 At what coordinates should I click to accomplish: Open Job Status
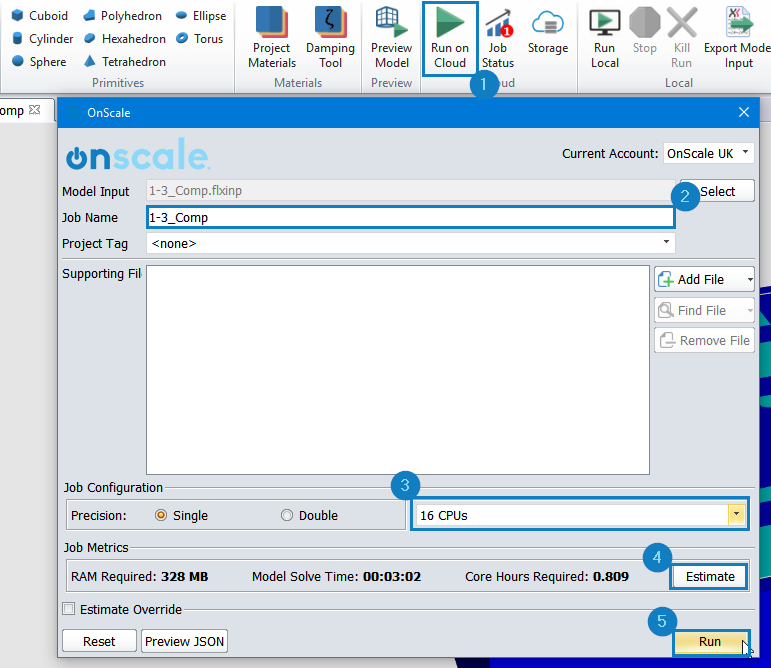click(x=498, y=38)
